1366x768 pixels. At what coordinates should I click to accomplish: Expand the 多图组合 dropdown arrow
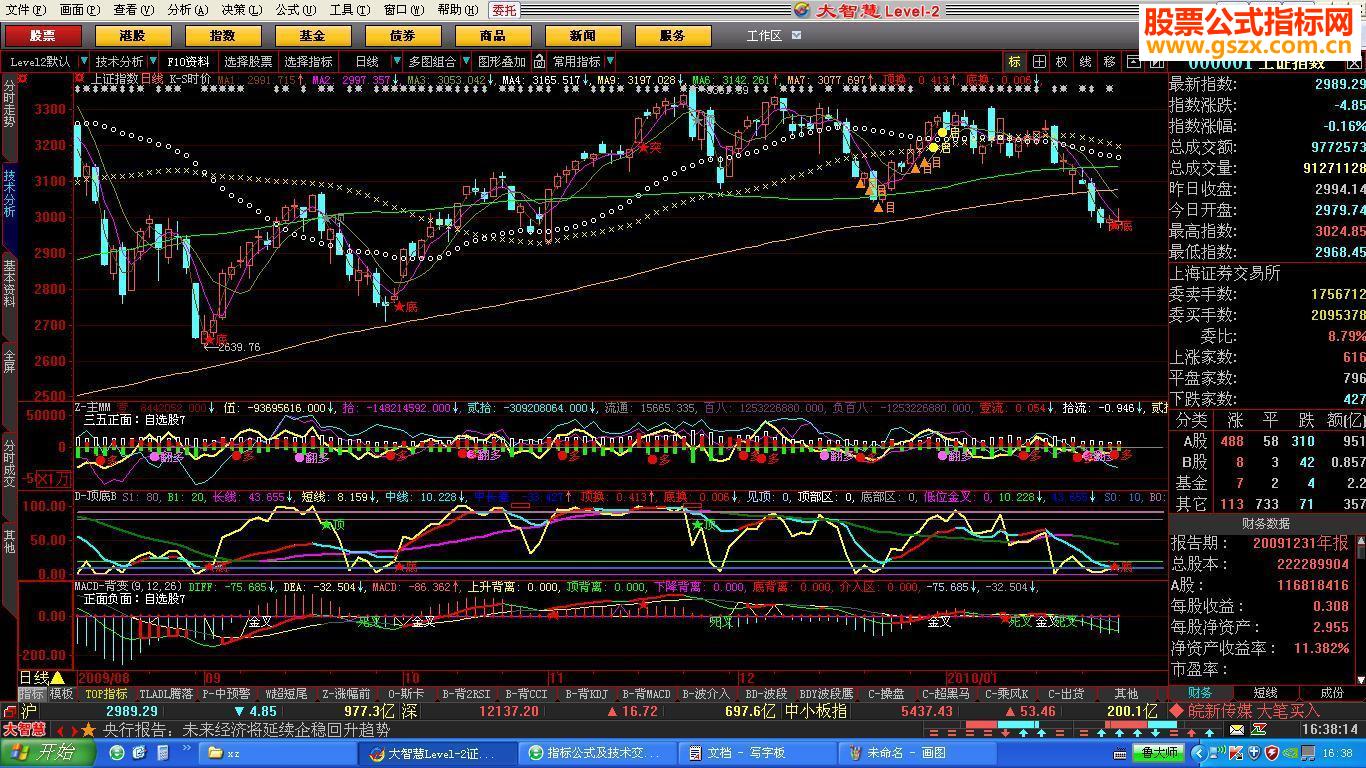pos(464,61)
